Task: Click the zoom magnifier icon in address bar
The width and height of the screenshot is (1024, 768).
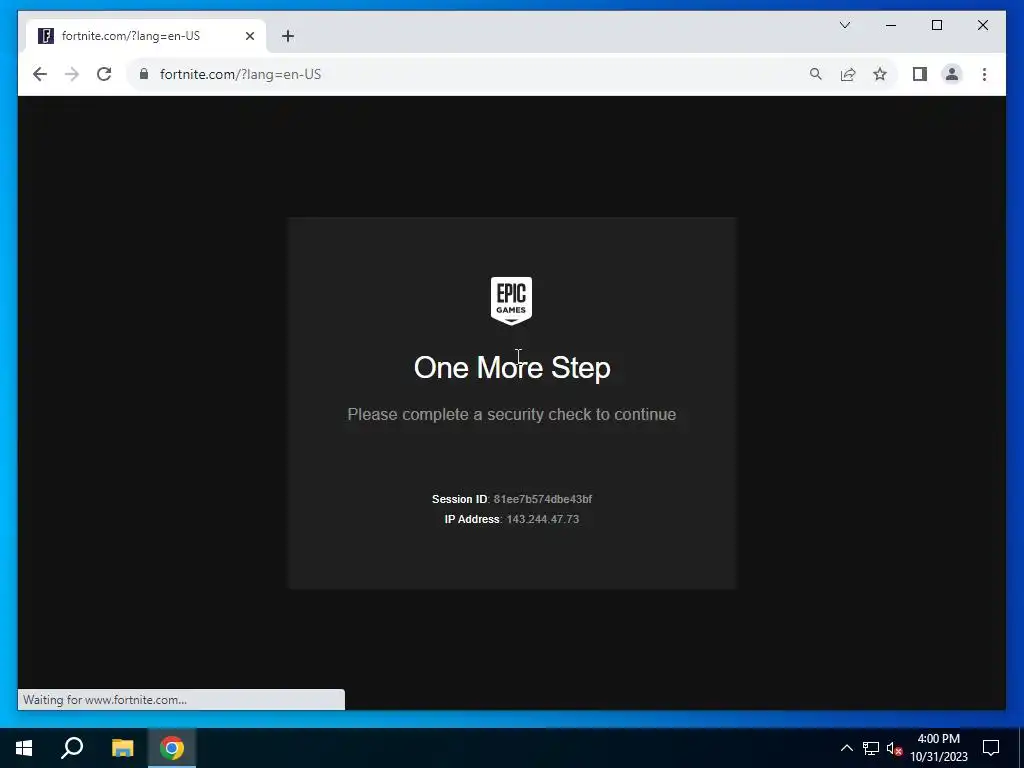Action: [x=816, y=74]
